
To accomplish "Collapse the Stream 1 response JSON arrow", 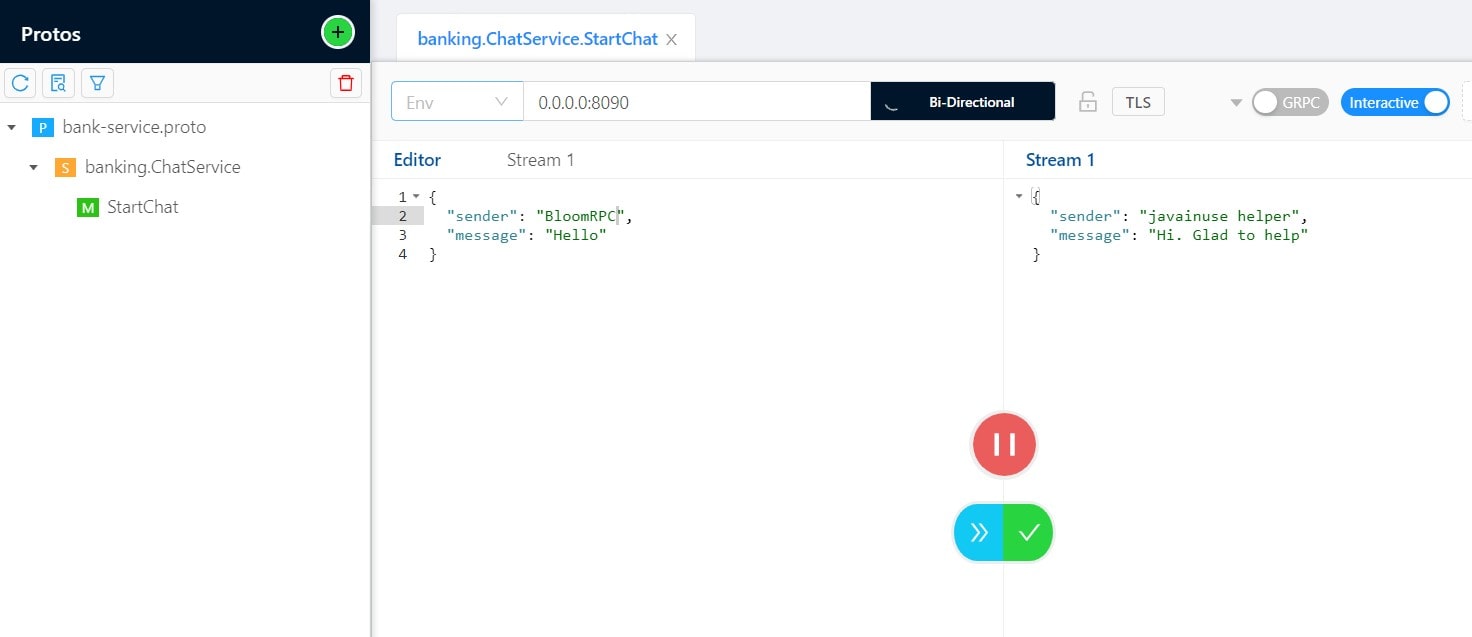I will pyautogui.click(x=1019, y=196).
